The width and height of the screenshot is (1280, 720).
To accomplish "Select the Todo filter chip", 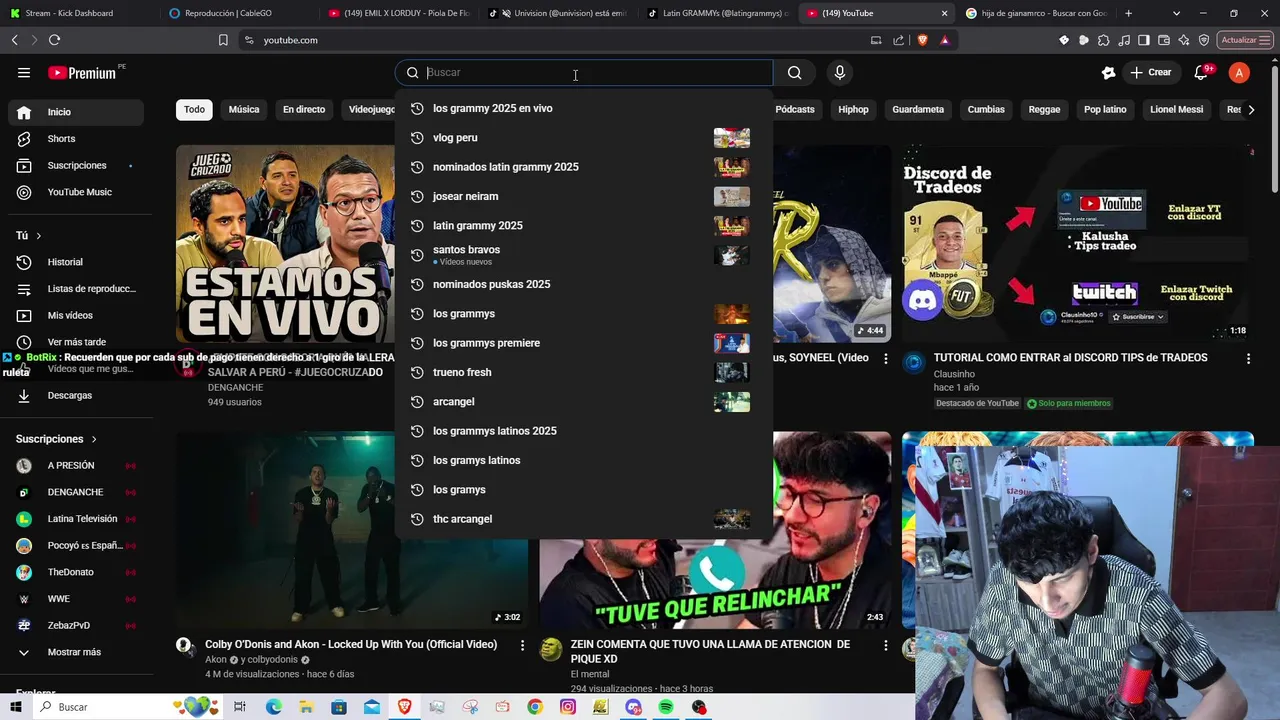I will tap(194, 109).
